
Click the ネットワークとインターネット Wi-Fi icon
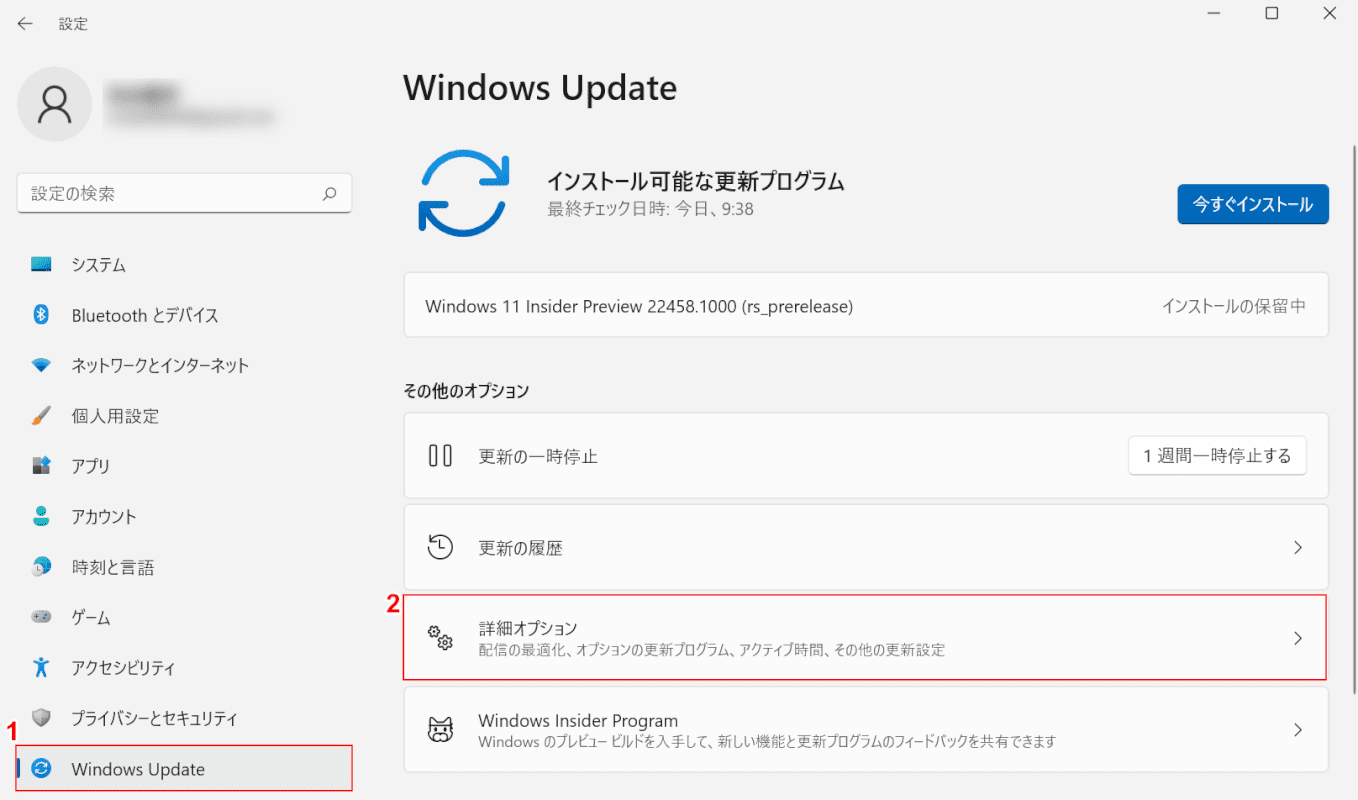pos(41,366)
